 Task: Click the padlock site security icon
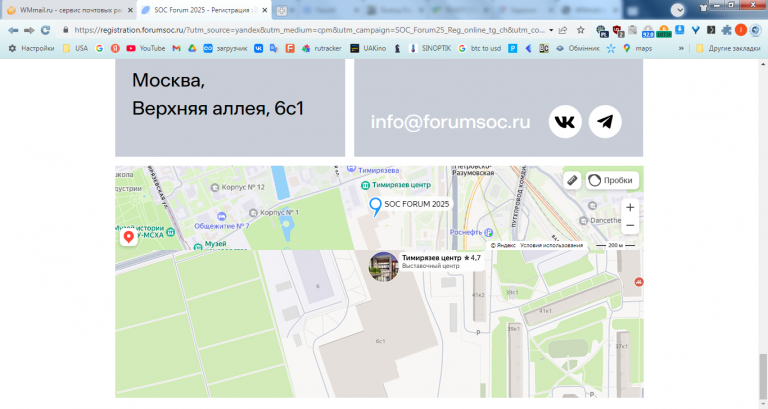point(66,30)
